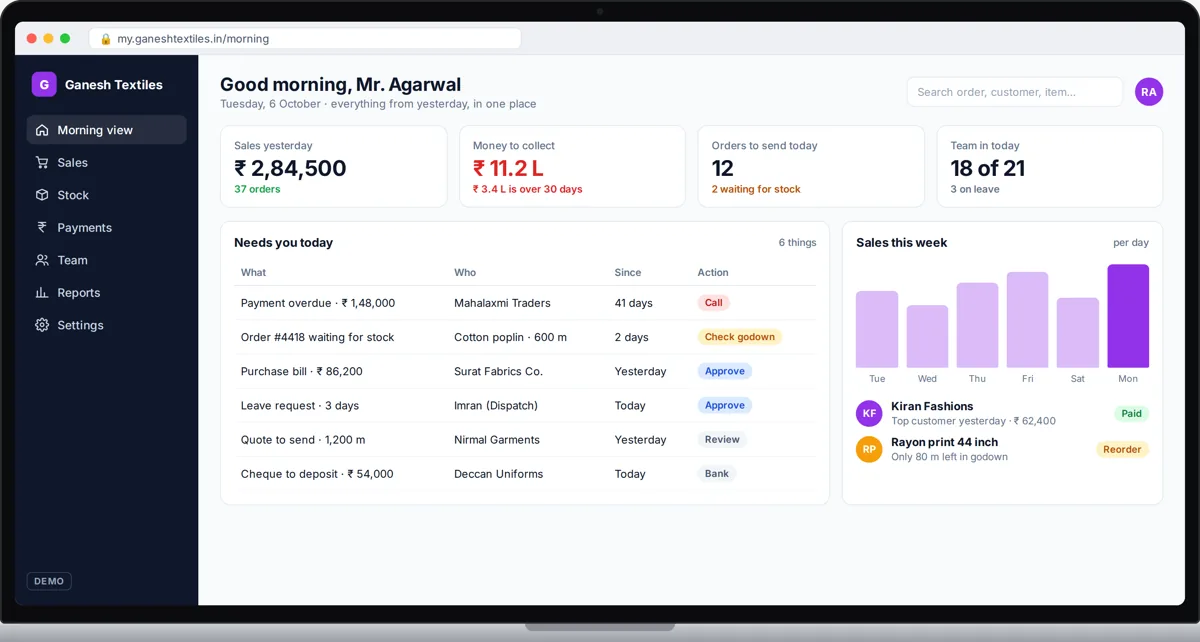Focus the search order, customer, item field
1200x642 pixels.
pos(1015,92)
